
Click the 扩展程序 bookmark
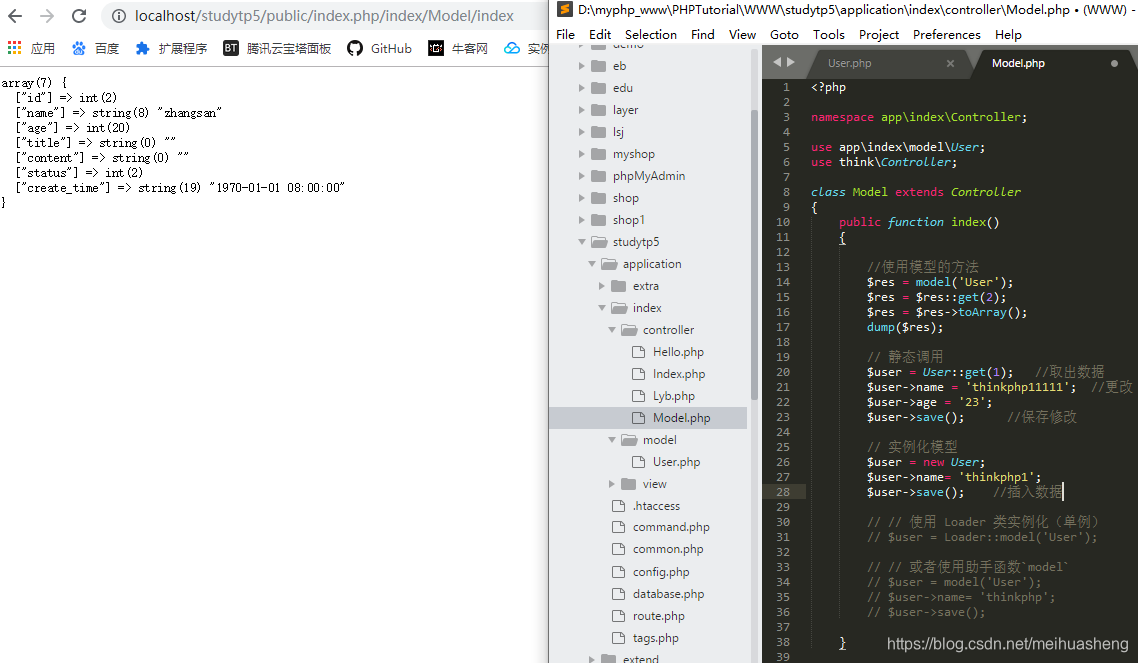[x=185, y=47]
